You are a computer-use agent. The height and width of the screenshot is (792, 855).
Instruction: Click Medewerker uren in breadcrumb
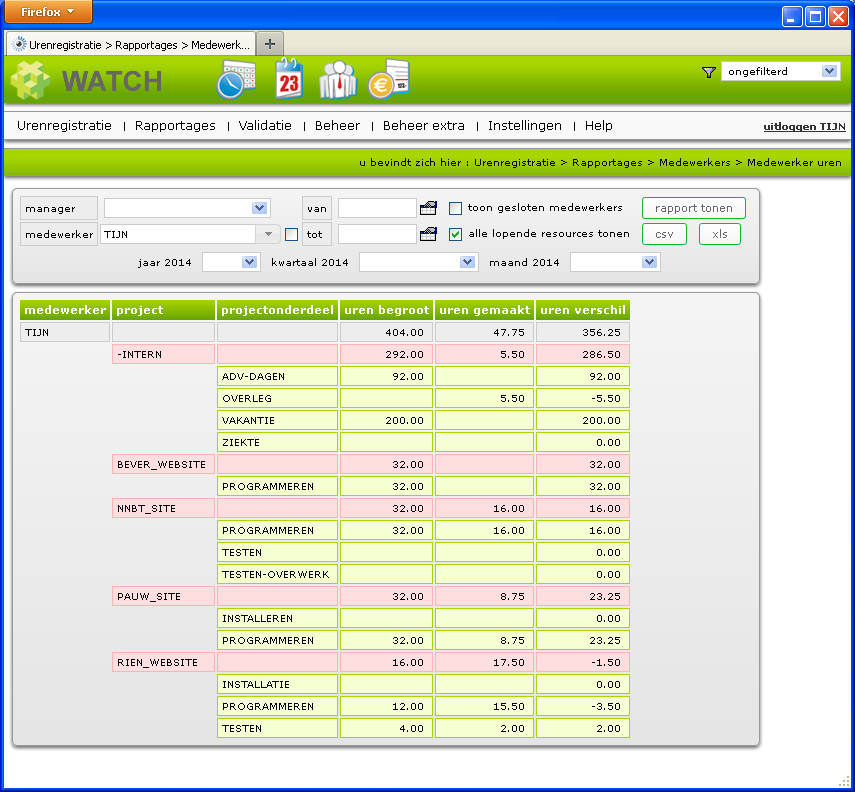pyautogui.click(x=794, y=163)
